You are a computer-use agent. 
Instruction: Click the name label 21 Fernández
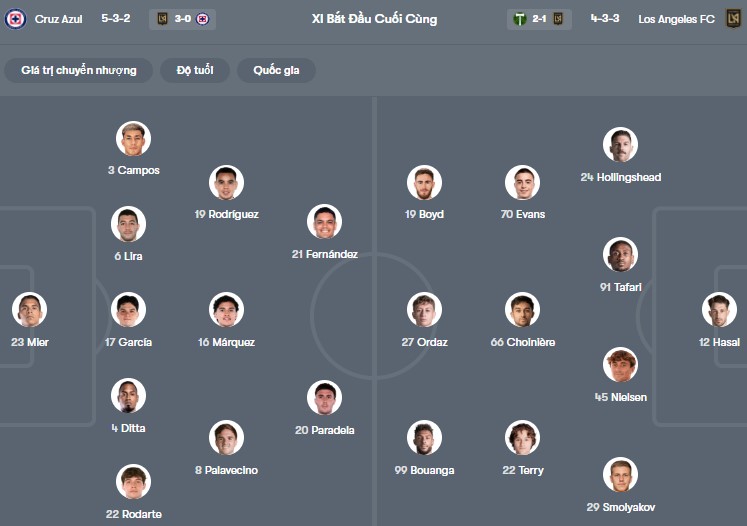pyautogui.click(x=325, y=254)
